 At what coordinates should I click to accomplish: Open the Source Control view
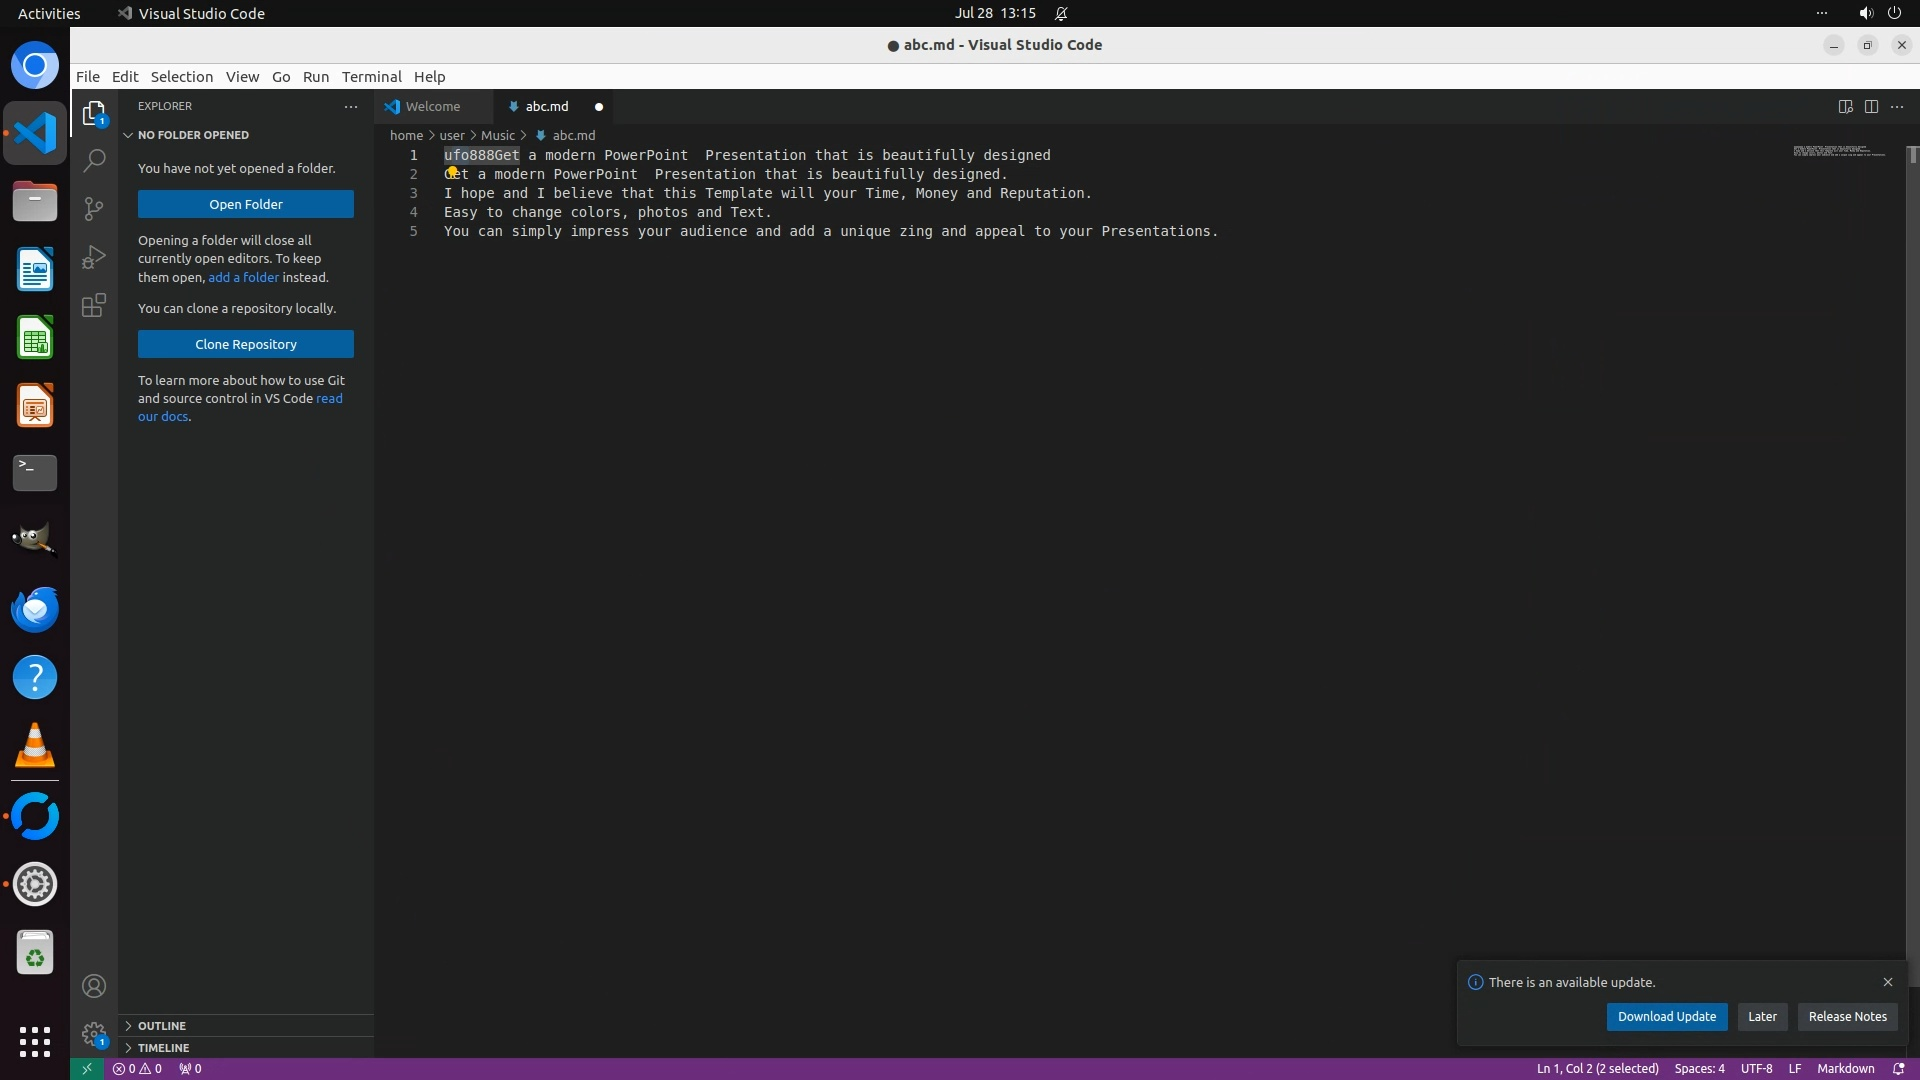94,208
